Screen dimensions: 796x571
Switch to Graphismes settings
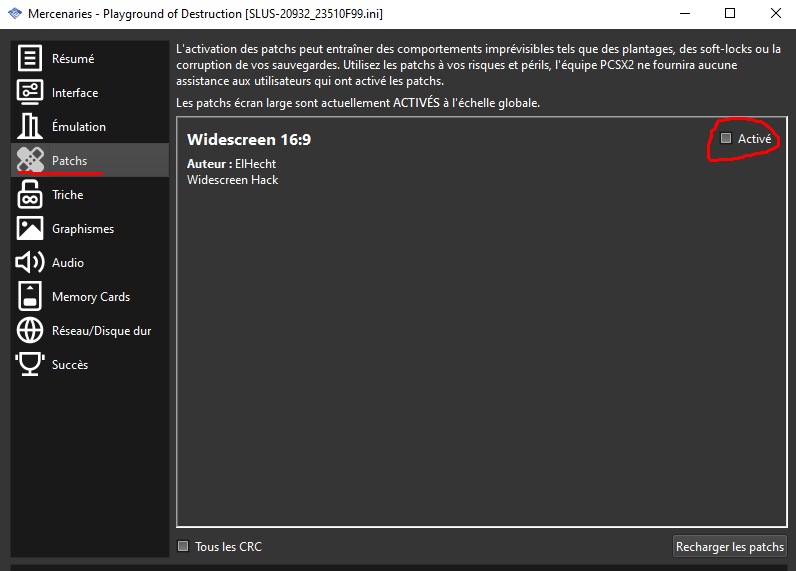pyautogui.click(x=90, y=228)
